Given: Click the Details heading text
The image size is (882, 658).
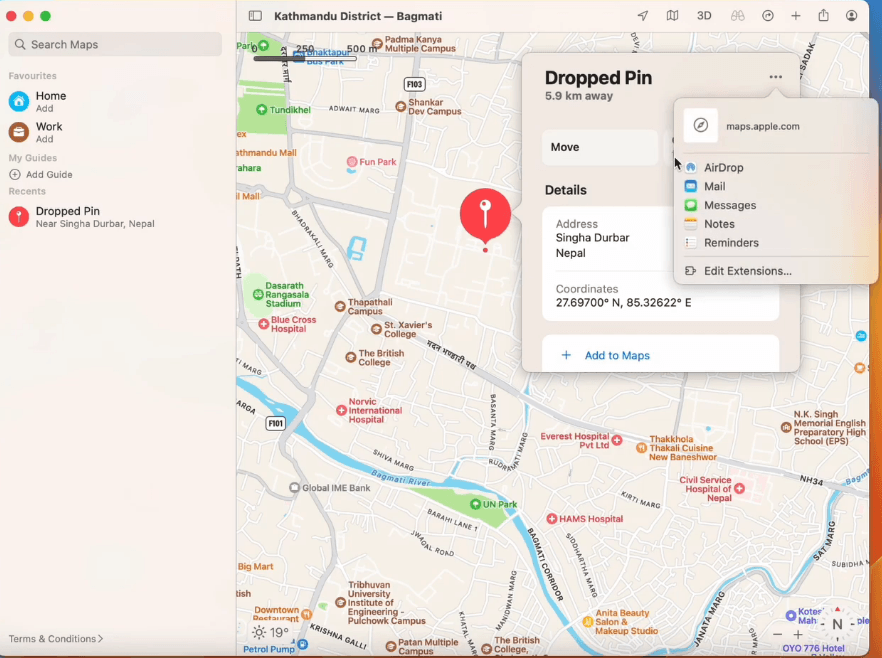Looking at the screenshot, I should pyautogui.click(x=565, y=190).
